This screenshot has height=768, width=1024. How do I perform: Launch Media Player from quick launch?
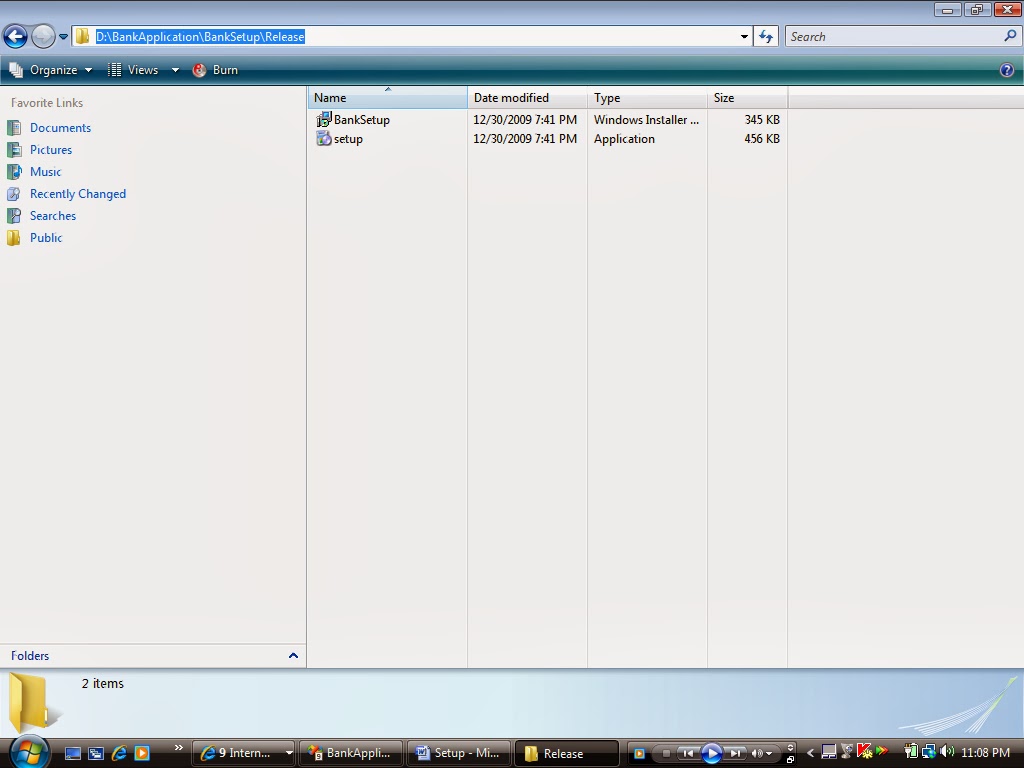pos(142,753)
